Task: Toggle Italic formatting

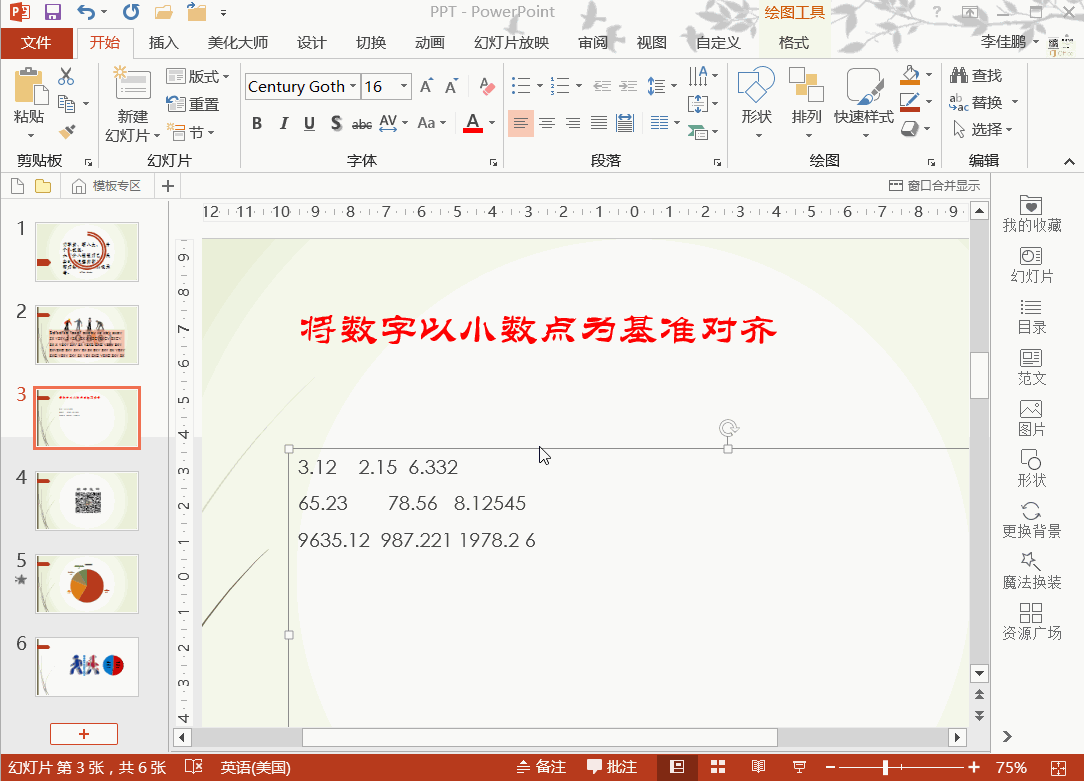Action: tap(283, 123)
